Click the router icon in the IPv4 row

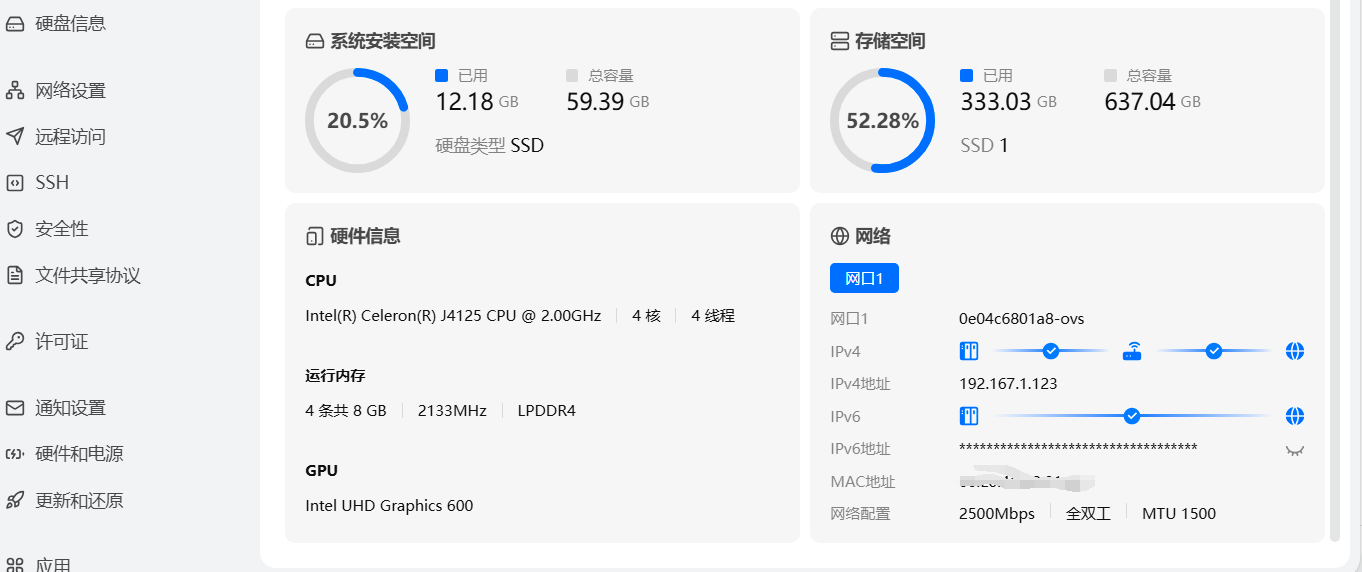coord(1132,351)
